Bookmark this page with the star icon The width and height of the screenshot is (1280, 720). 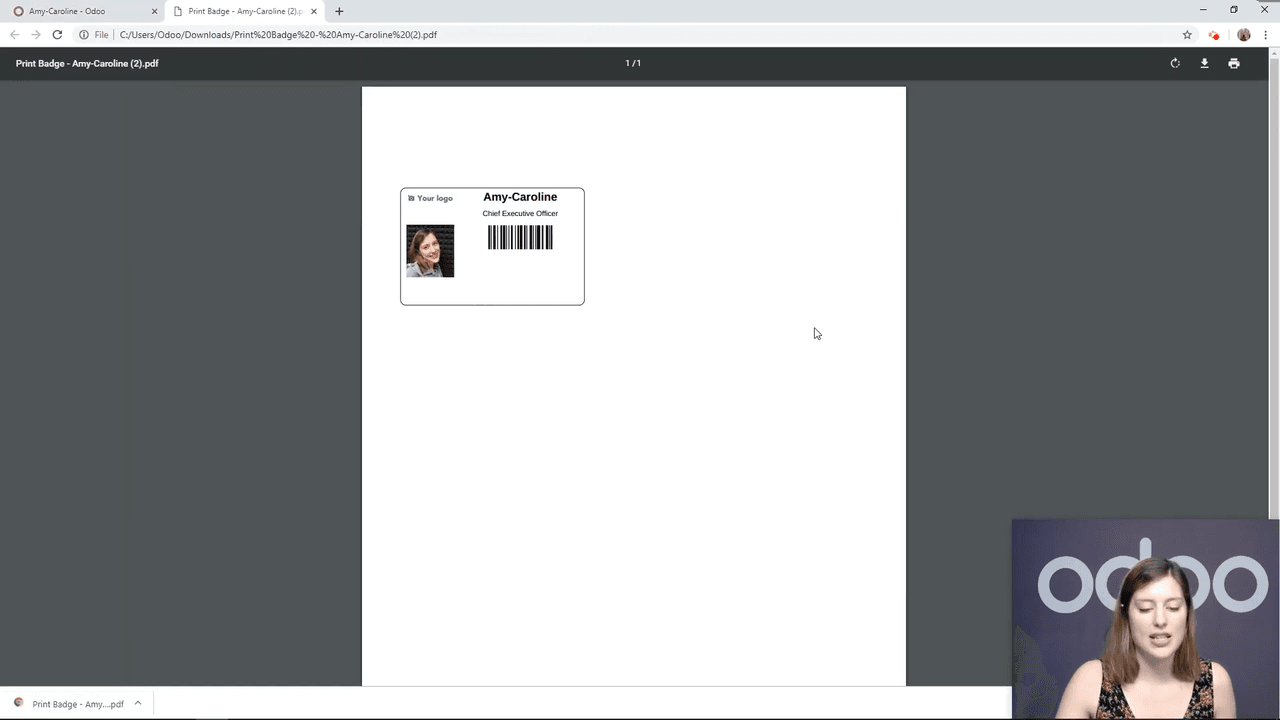point(1187,35)
